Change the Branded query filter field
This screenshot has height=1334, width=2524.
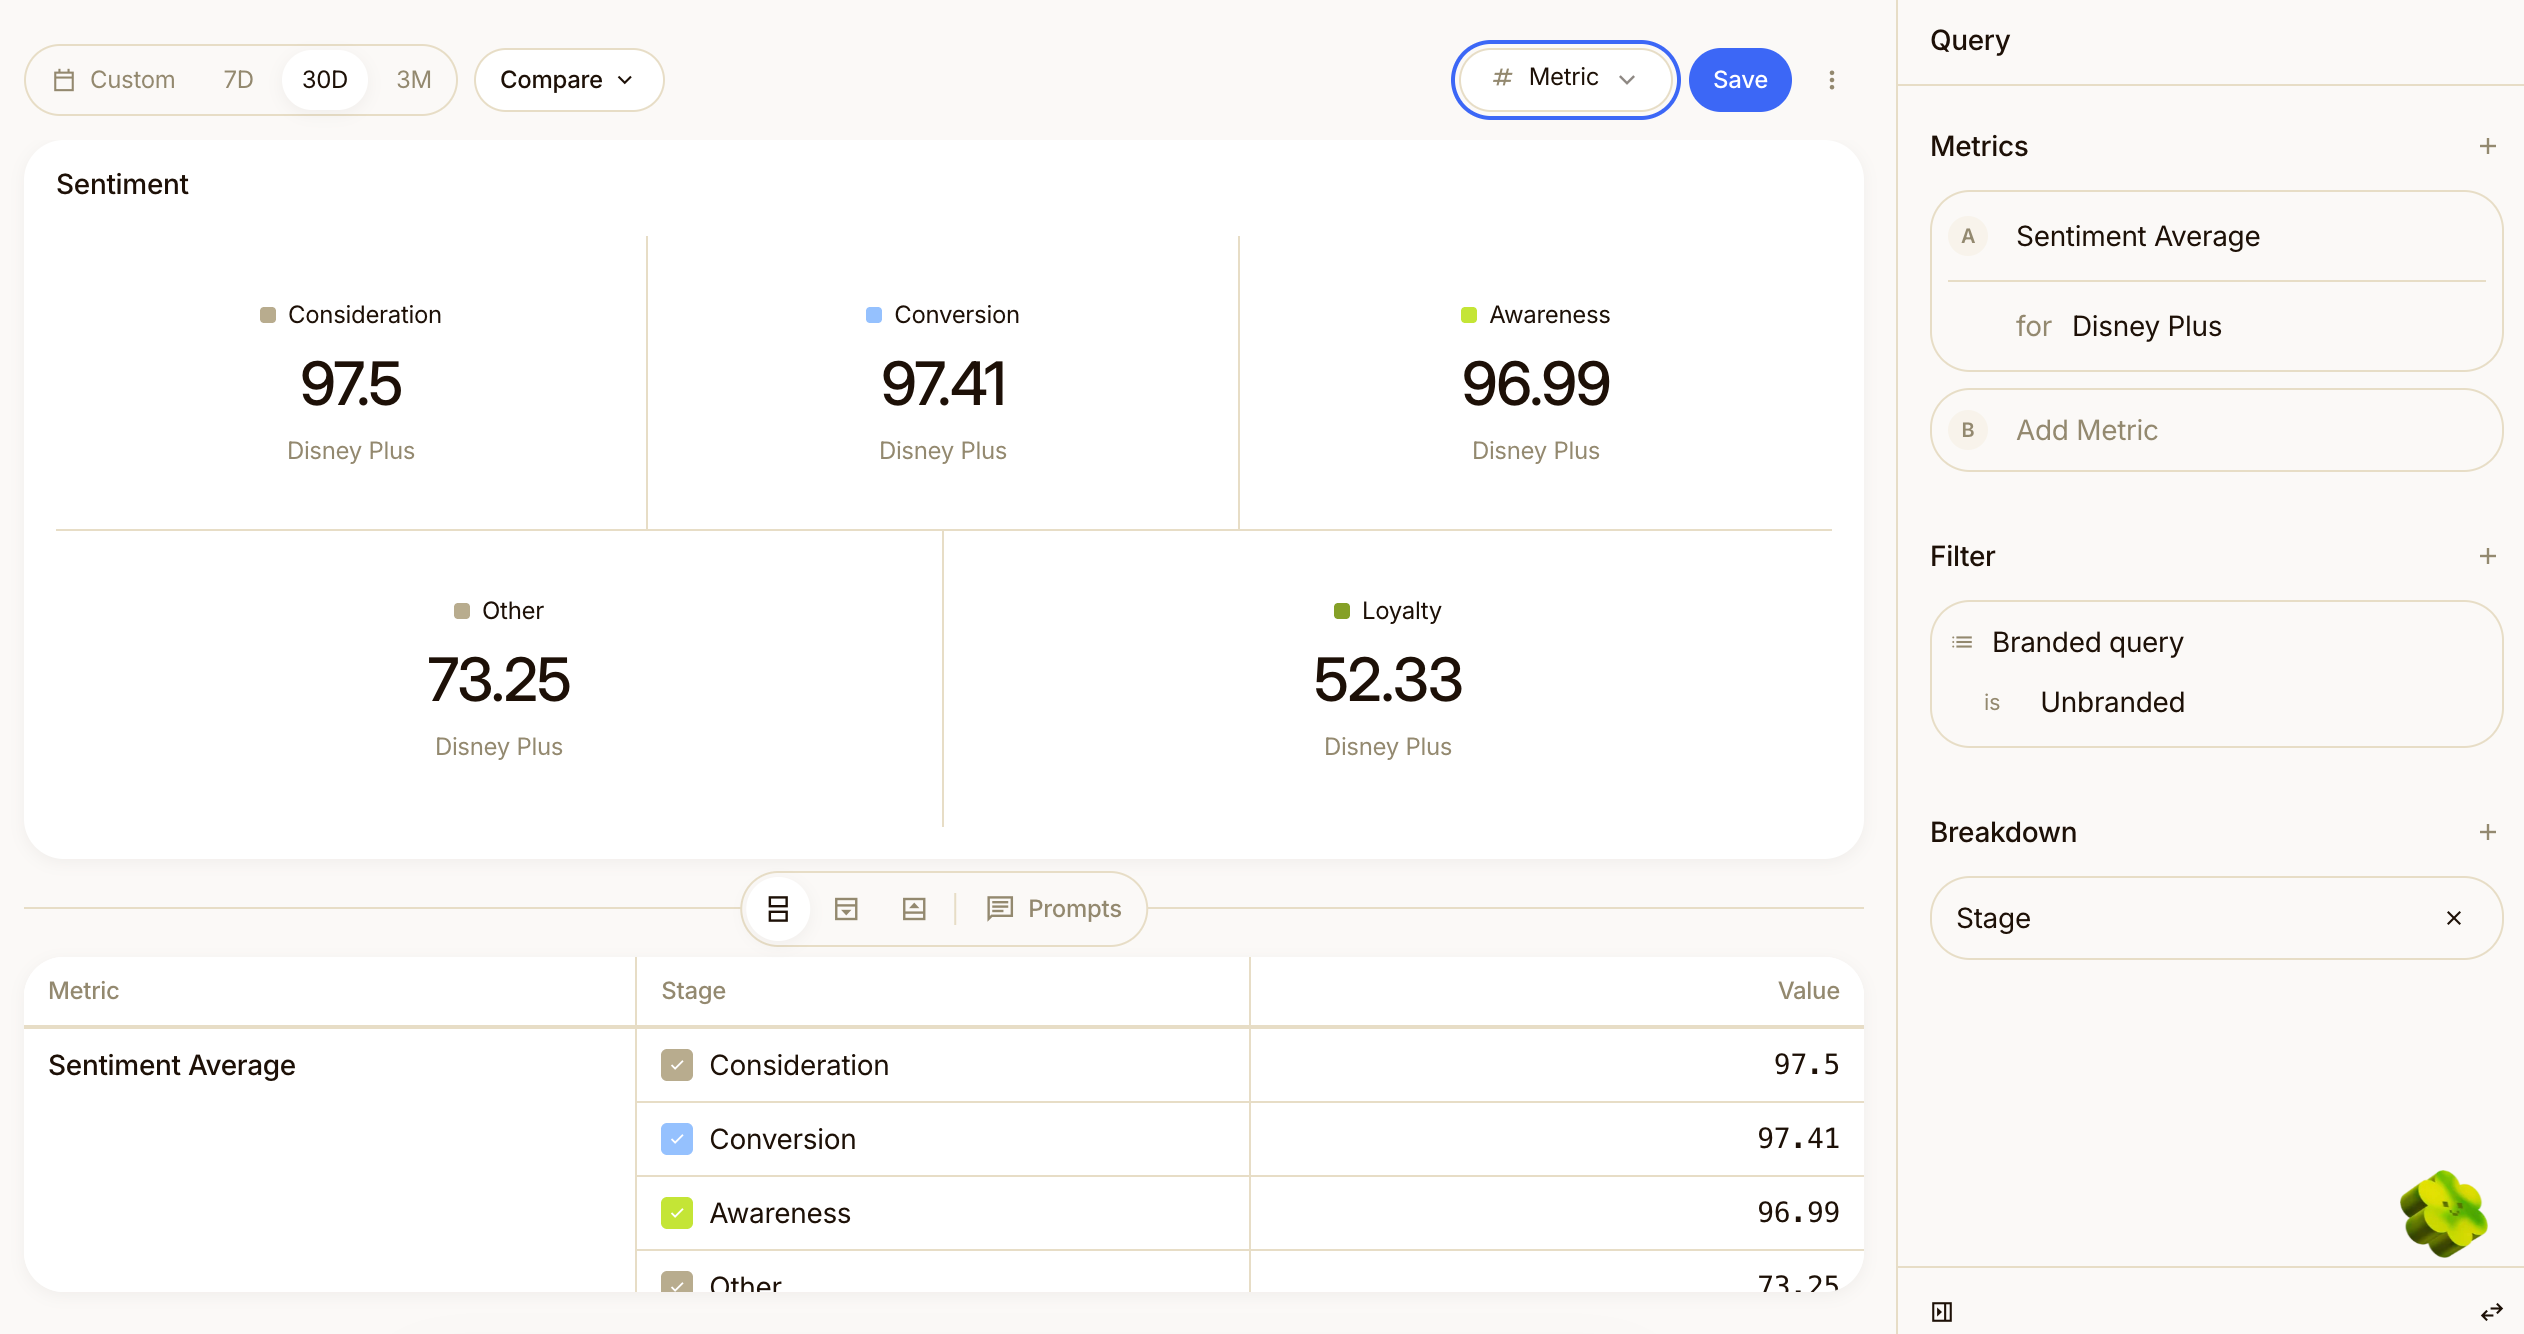pyautogui.click(x=2087, y=642)
